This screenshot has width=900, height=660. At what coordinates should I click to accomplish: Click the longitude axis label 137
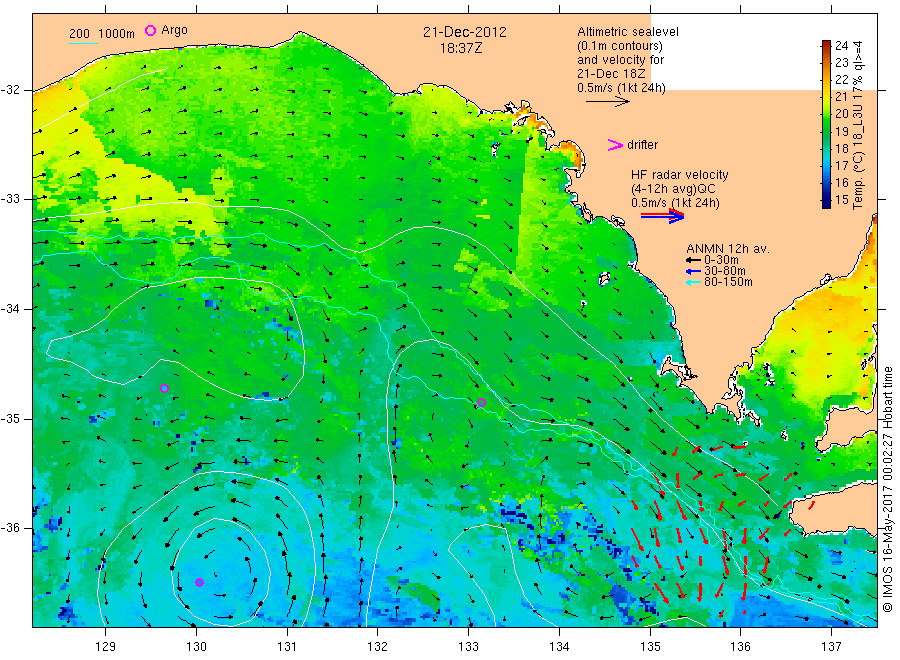pos(831,646)
